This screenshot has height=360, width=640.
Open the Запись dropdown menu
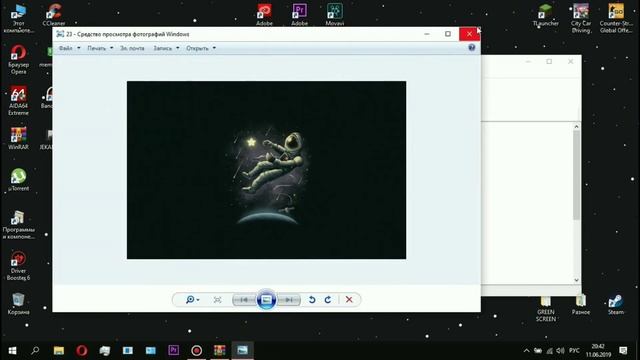coord(166,48)
